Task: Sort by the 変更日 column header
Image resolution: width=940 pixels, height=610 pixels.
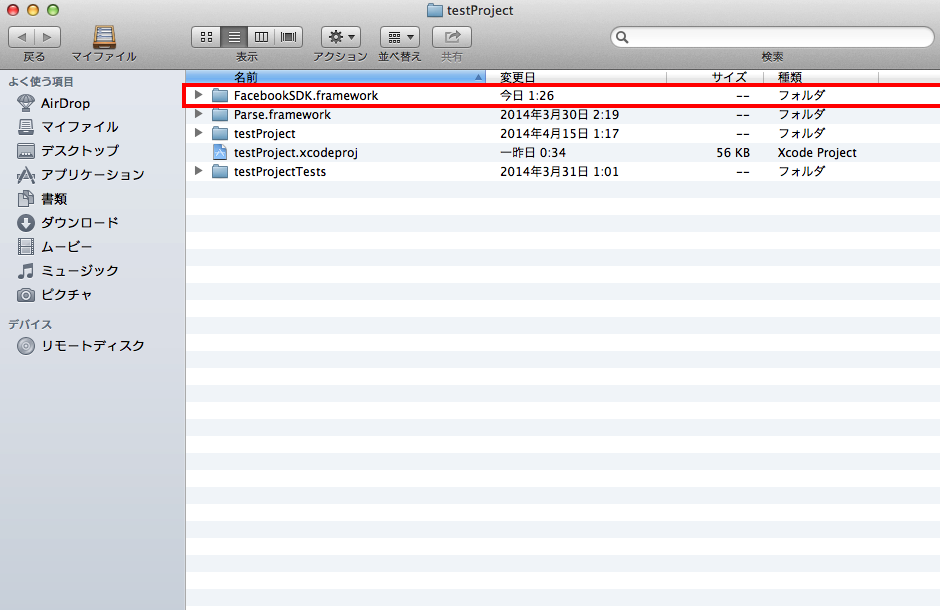Action: click(x=576, y=77)
